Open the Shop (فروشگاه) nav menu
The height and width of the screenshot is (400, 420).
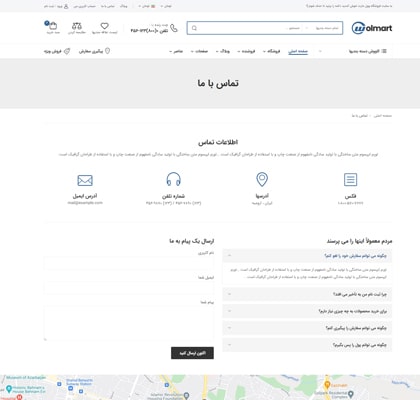tap(272, 51)
